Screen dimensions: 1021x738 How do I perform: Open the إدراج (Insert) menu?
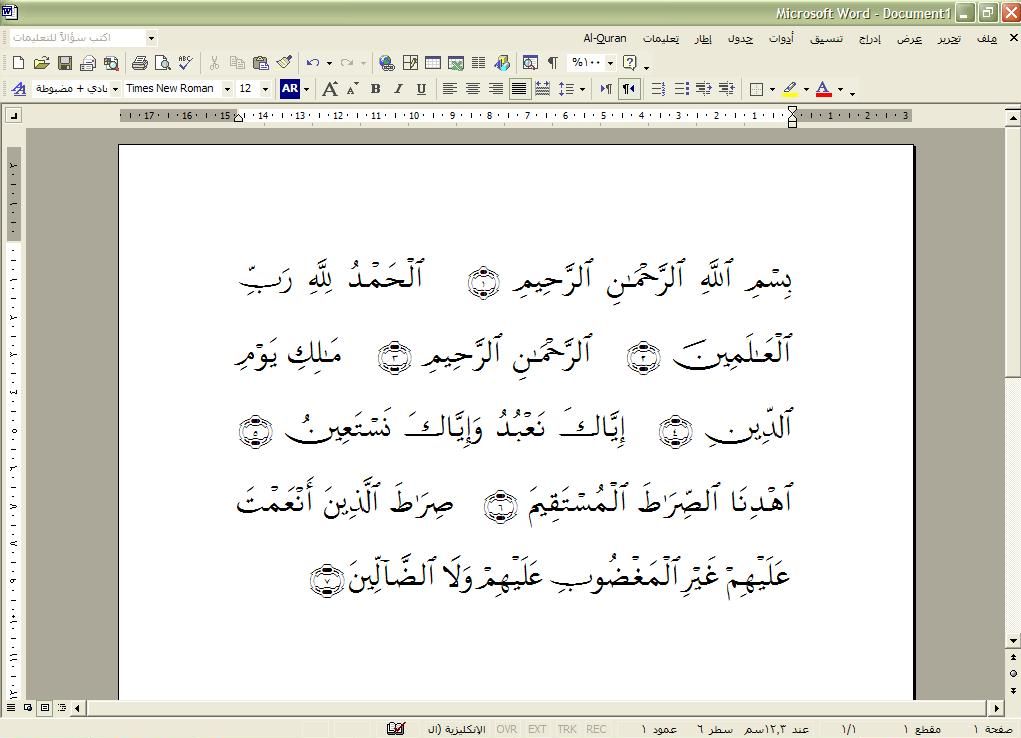869,38
